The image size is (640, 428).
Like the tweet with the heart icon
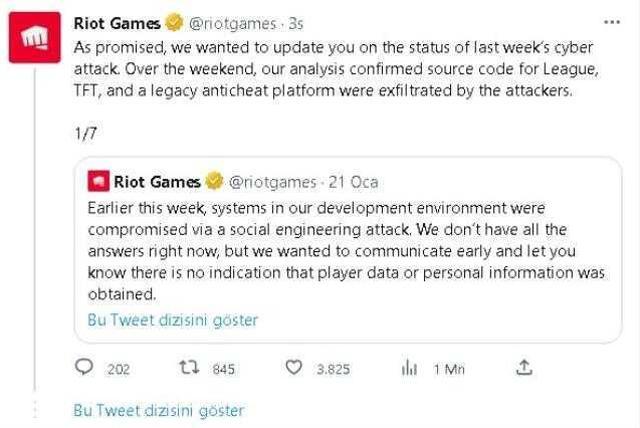pos(293,368)
